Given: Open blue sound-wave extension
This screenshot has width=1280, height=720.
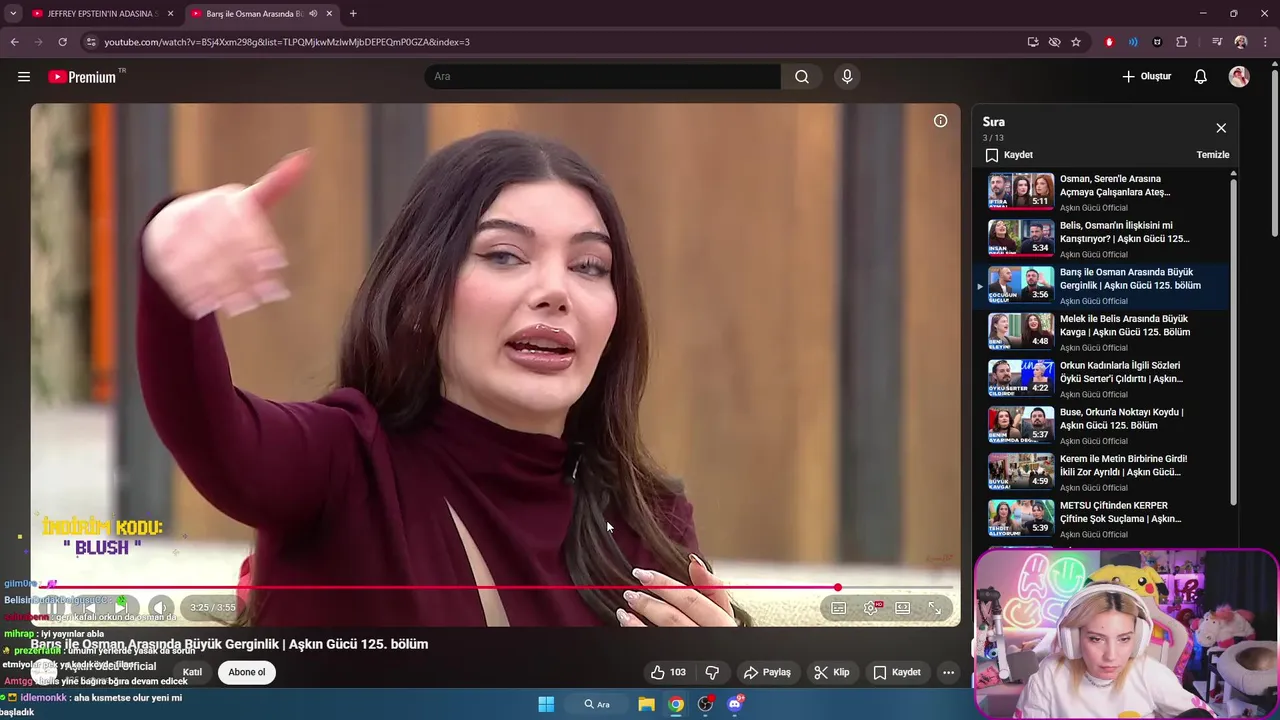Looking at the screenshot, I should 1133,42.
